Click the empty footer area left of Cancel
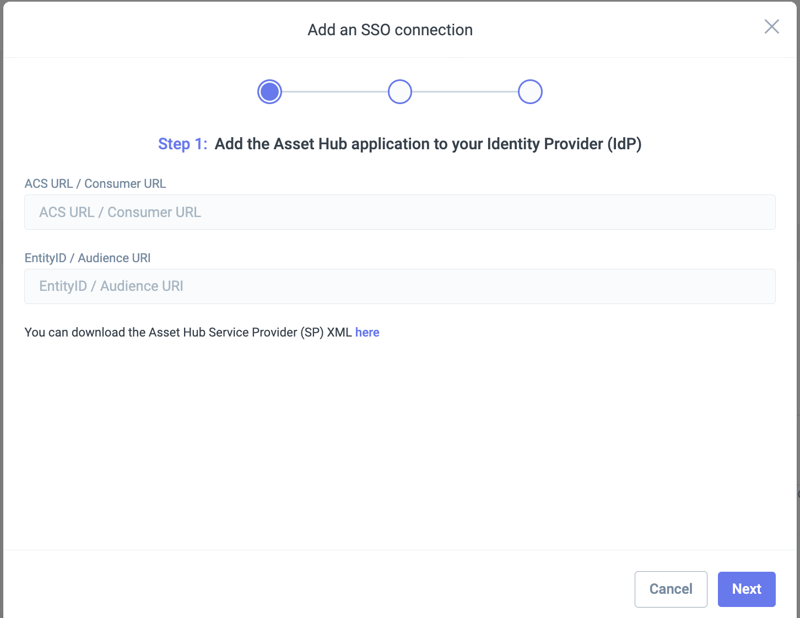Image resolution: width=800 pixels, height=618 pixels. click(300, 589)
